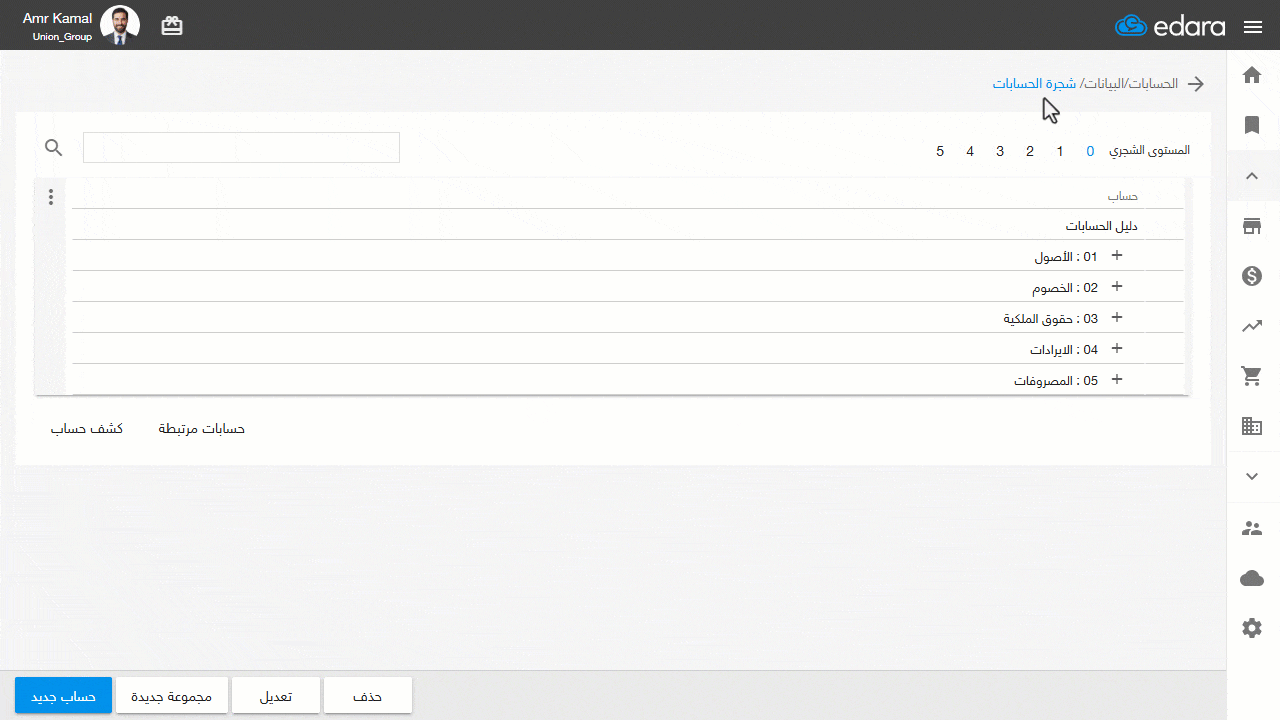
Task: Click the gift box icon in header
Action: point(172,26)
